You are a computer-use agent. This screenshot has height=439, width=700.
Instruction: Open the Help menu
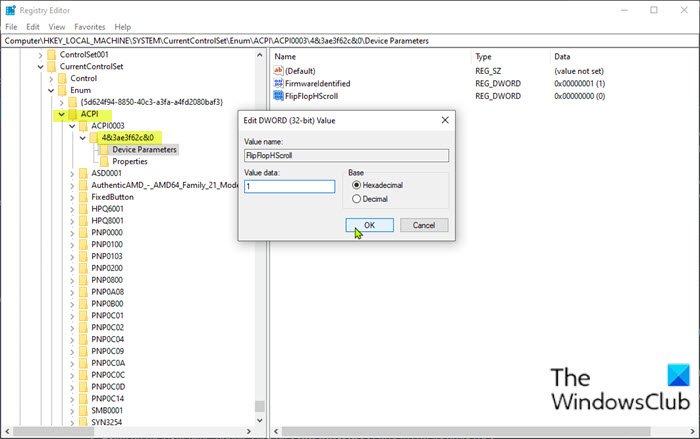(x=122, y=27)
